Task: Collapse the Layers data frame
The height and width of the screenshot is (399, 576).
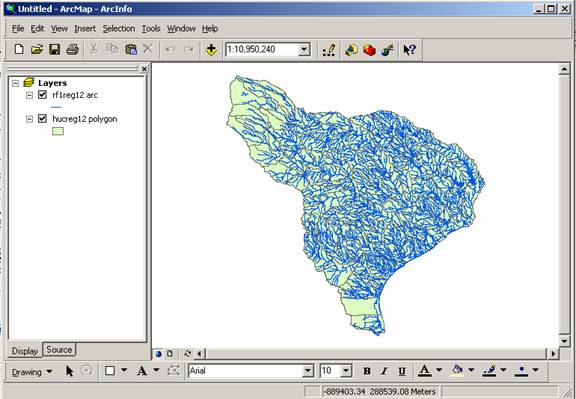Action: pyautogui.click(x=15, y=83)
